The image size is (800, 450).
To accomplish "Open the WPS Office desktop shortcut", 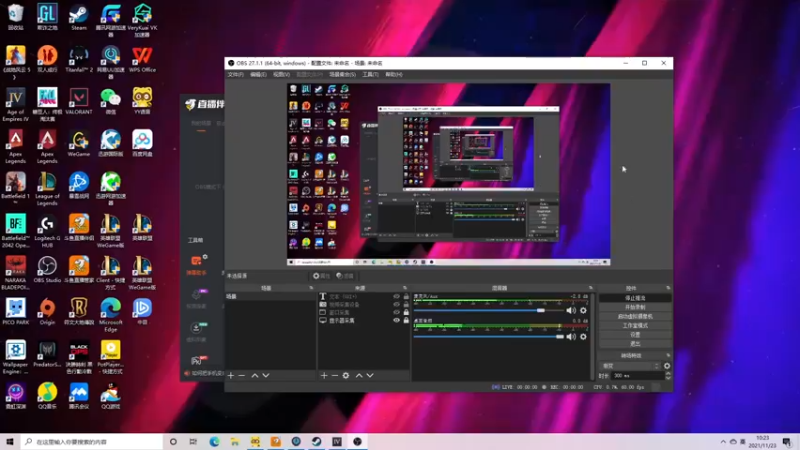I will 142,59.
